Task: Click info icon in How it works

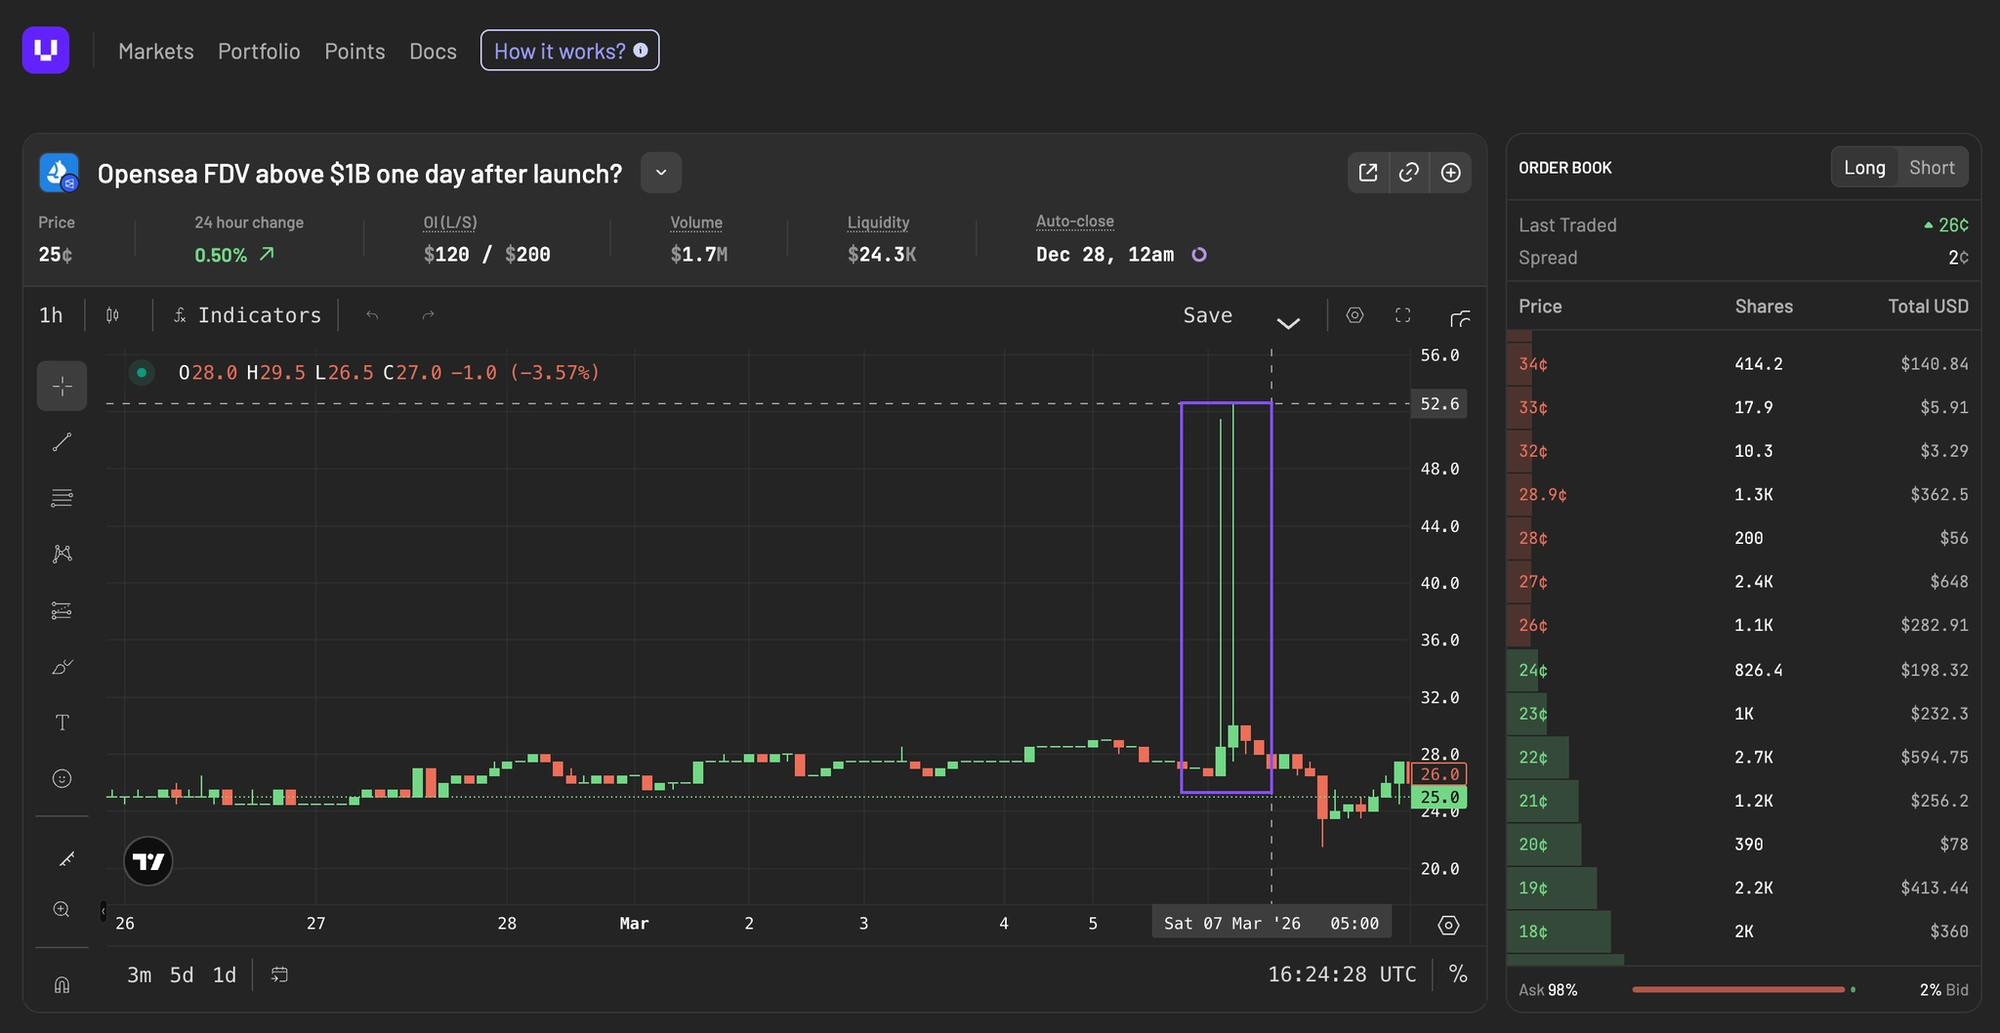Action: [641, 50]
